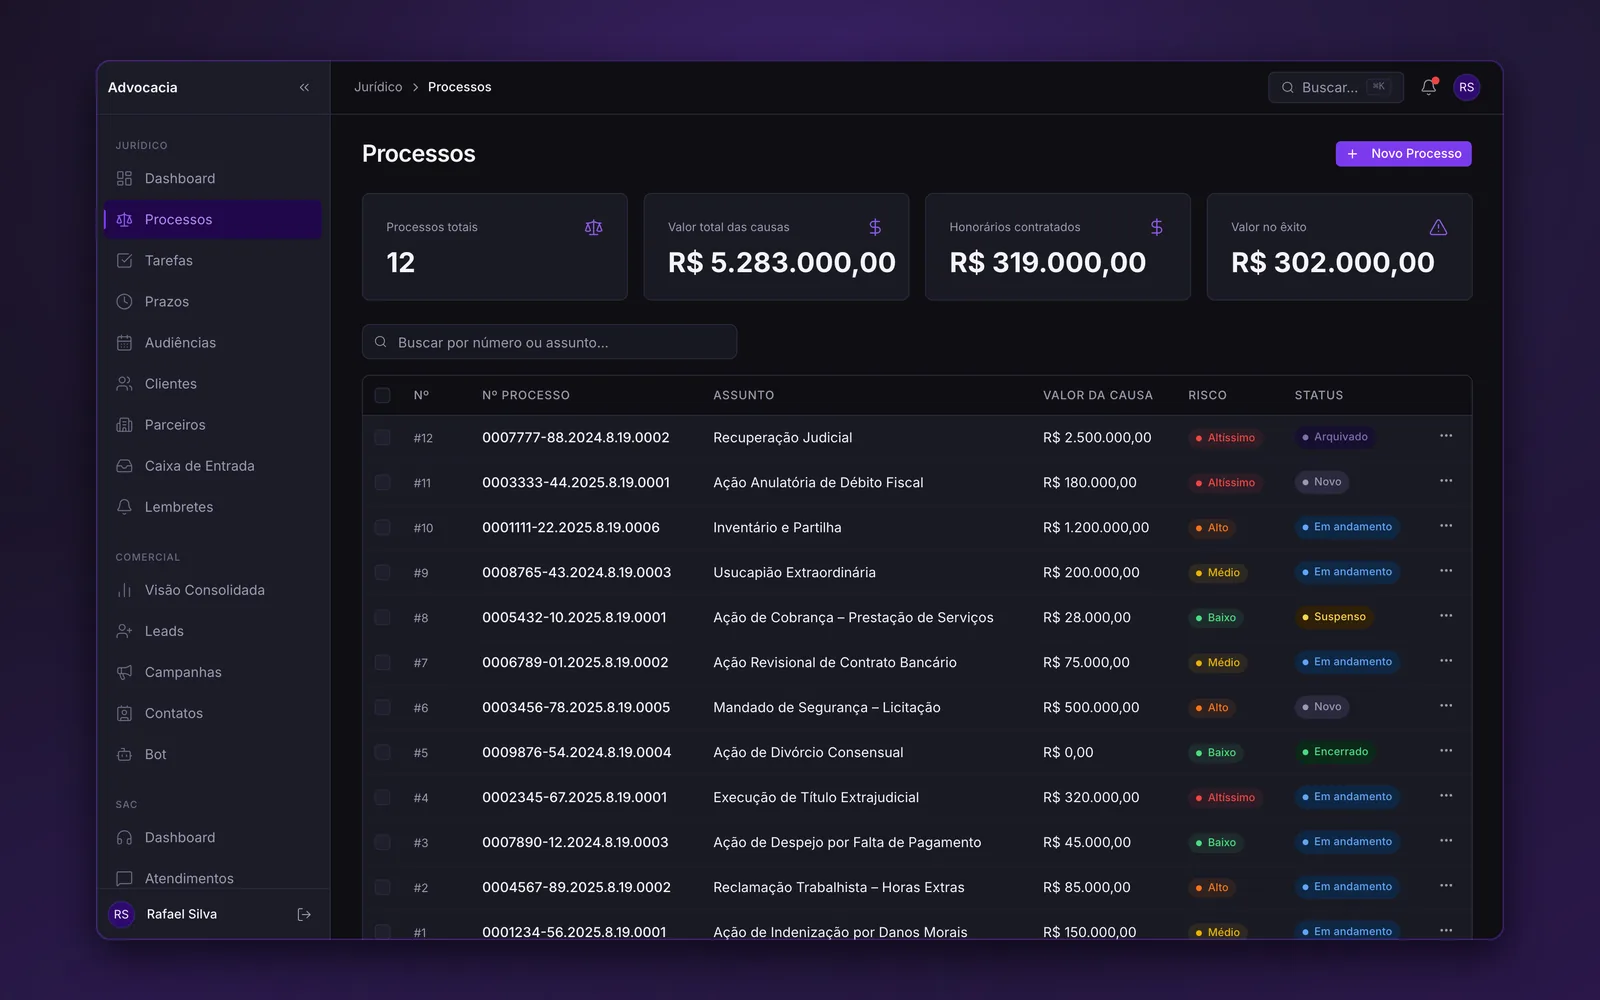Open row actions for process #4
This screenshot has width=1600, height=1000.
(x=1446, y=796)
